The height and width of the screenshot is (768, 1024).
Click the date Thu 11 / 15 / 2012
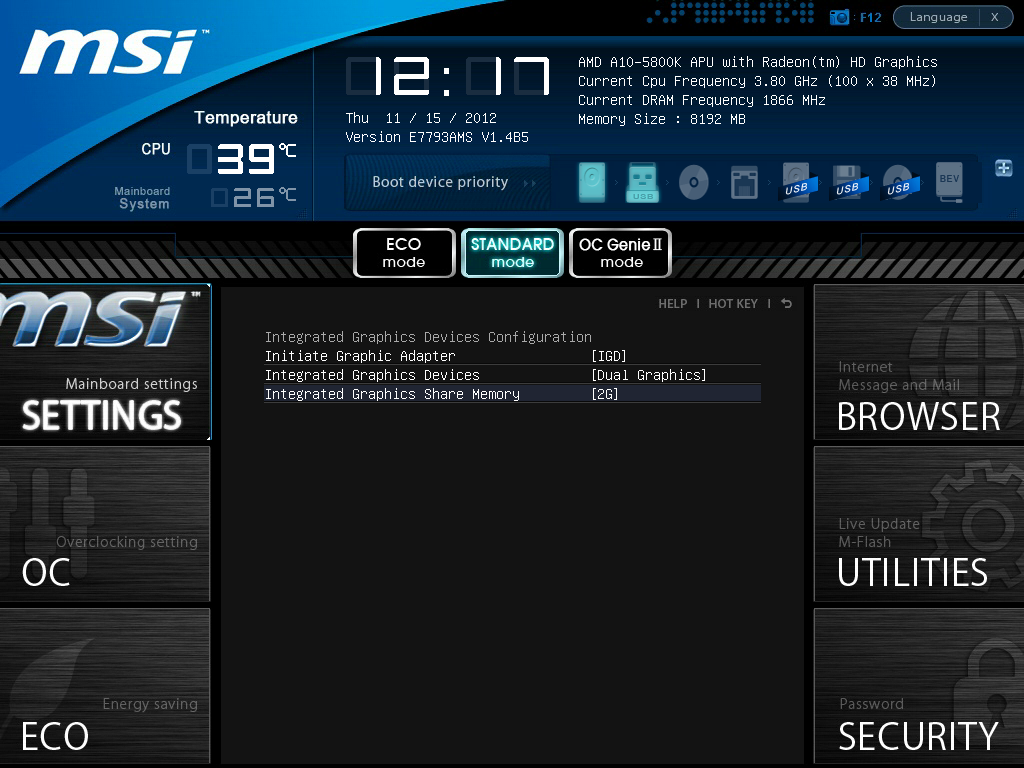421,118
